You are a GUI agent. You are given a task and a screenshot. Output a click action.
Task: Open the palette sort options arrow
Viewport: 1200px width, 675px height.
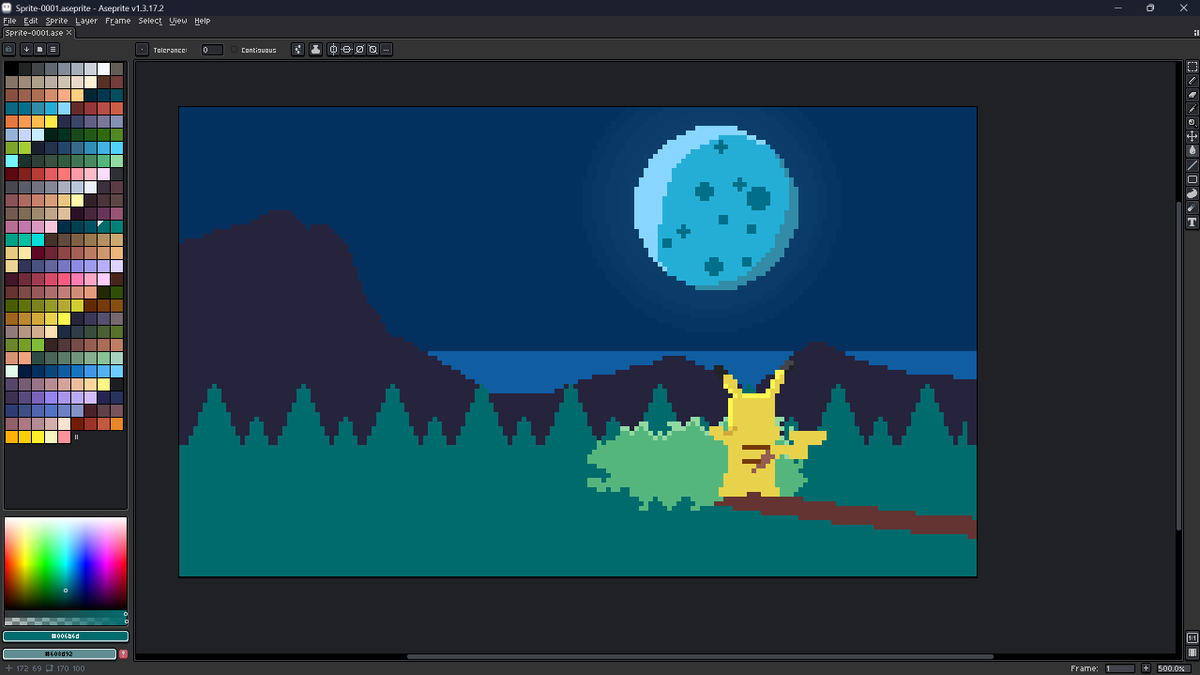tap(26, 49)
